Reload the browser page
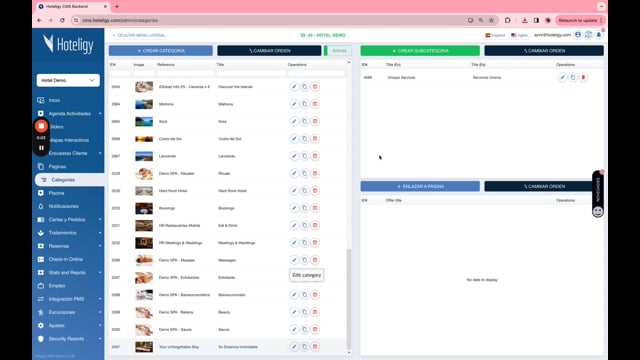 [x=62, y=20]
